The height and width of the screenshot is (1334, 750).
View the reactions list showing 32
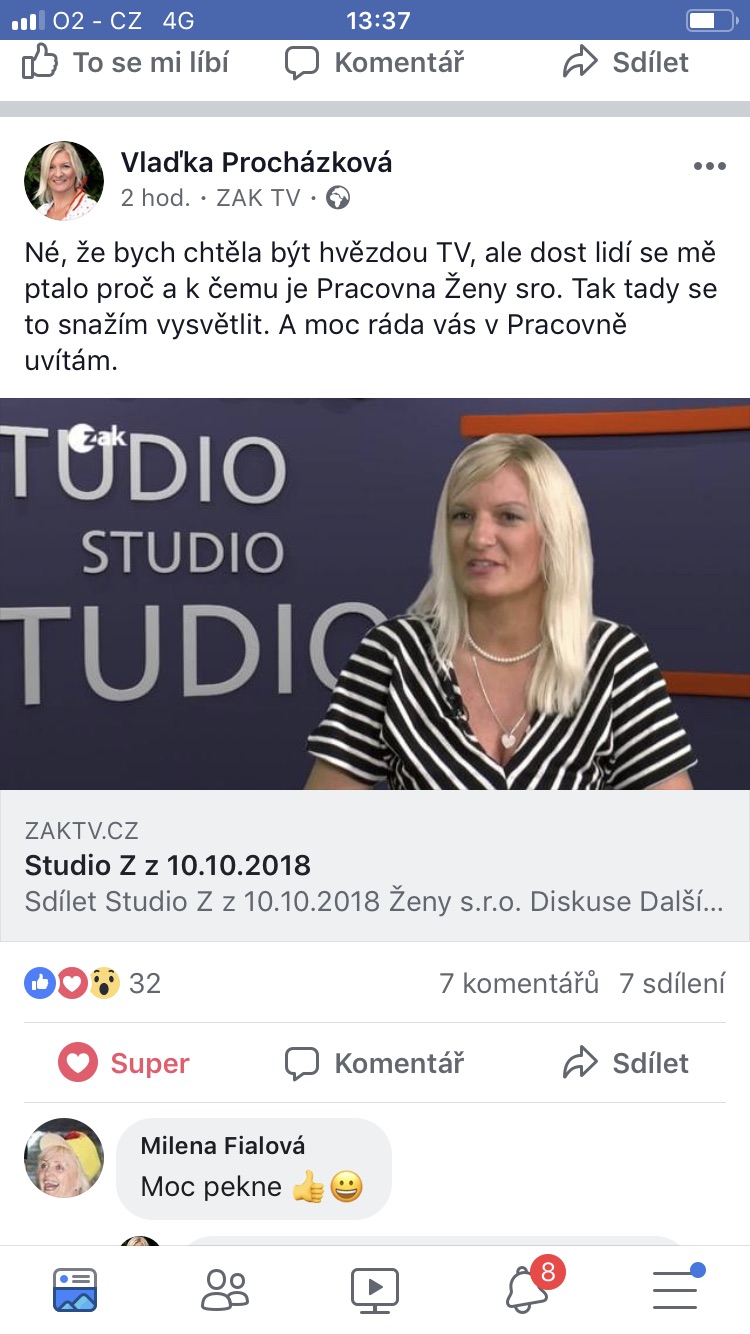93,983
